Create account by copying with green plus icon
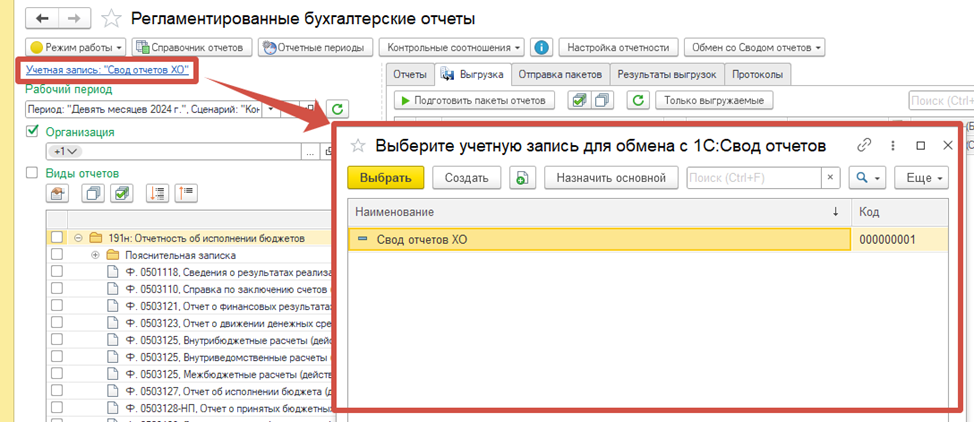This screenshot has width=974, height=422. [522, 178]
